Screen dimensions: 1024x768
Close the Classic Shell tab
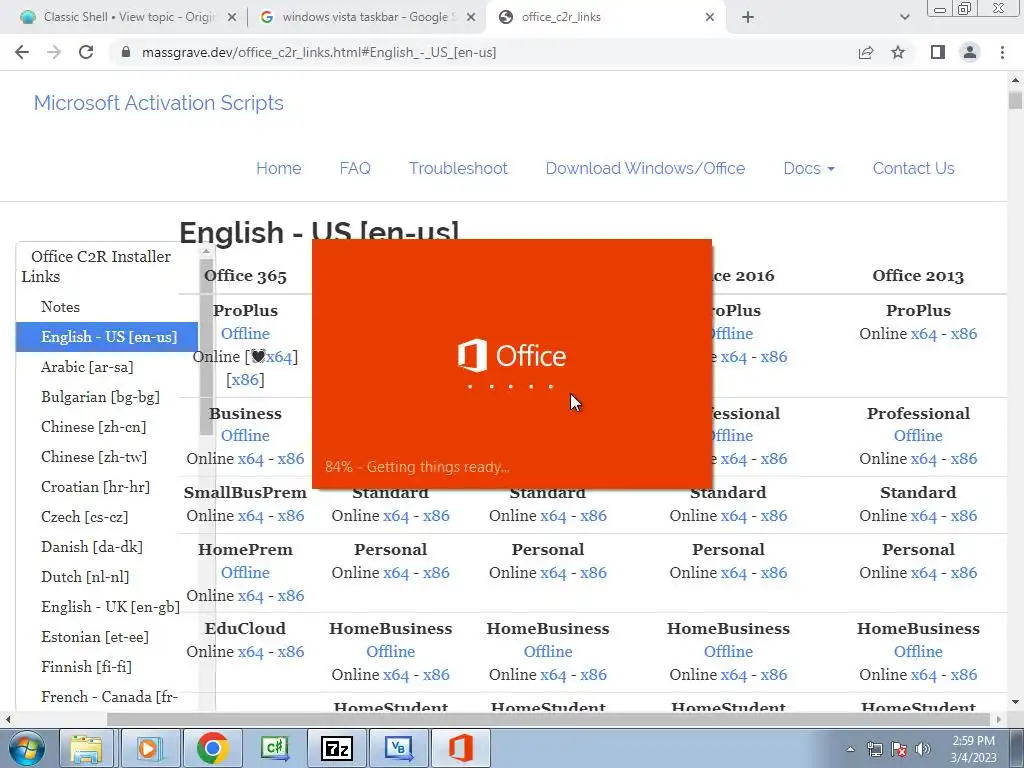(232, 18)
